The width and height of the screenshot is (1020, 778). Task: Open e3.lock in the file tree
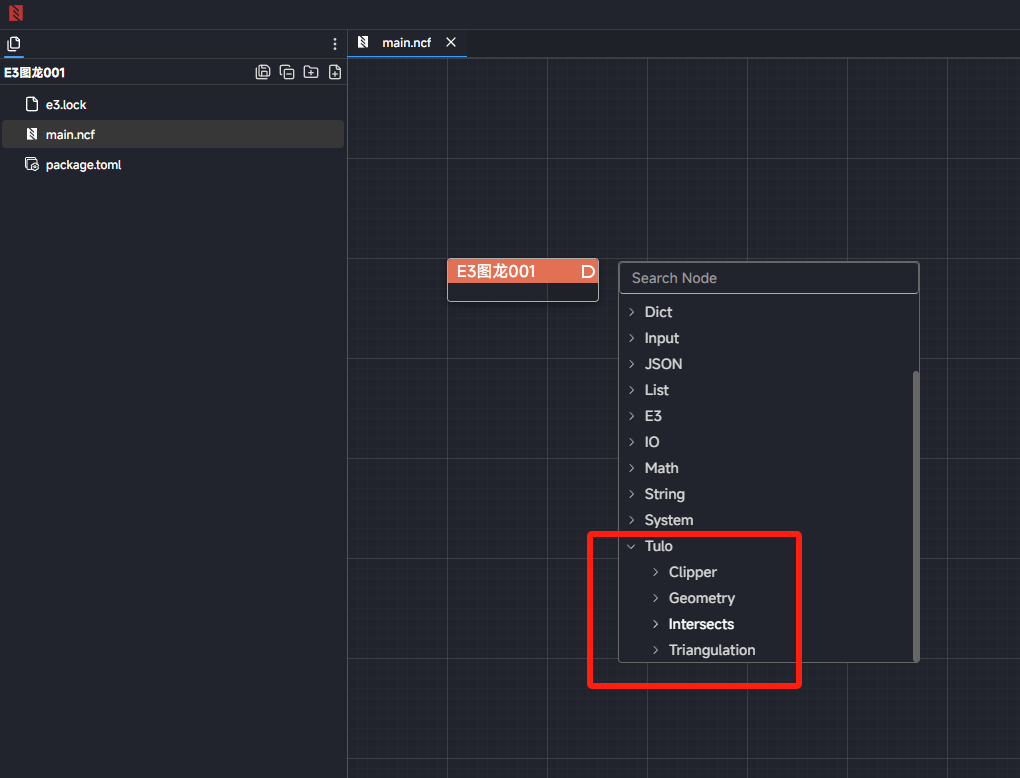pos(66,105)
